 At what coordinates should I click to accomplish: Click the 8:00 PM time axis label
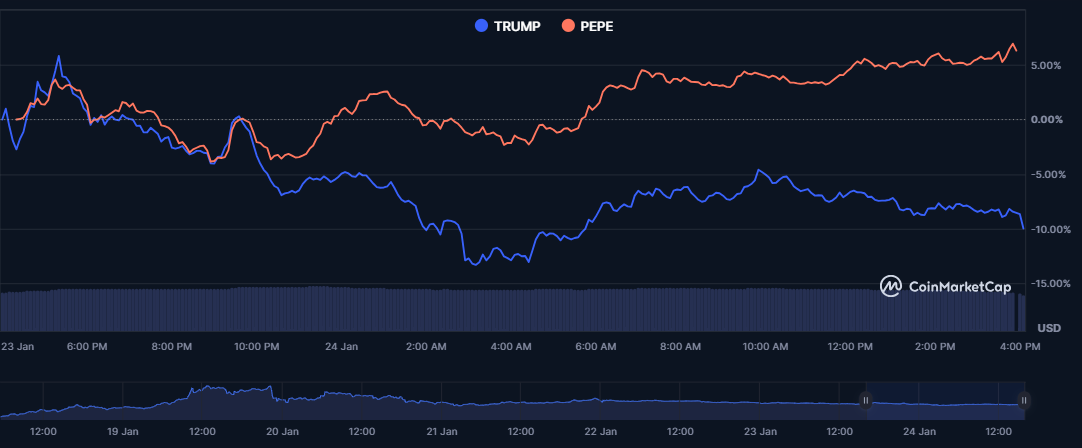click(x=172, y=347)
